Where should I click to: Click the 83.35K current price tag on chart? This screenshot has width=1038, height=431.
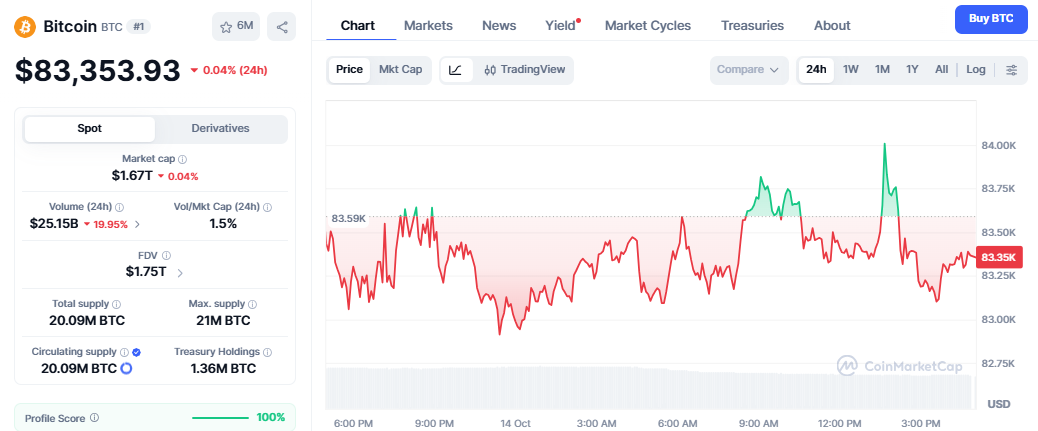pyautogui.click(x=1000, y=257)
